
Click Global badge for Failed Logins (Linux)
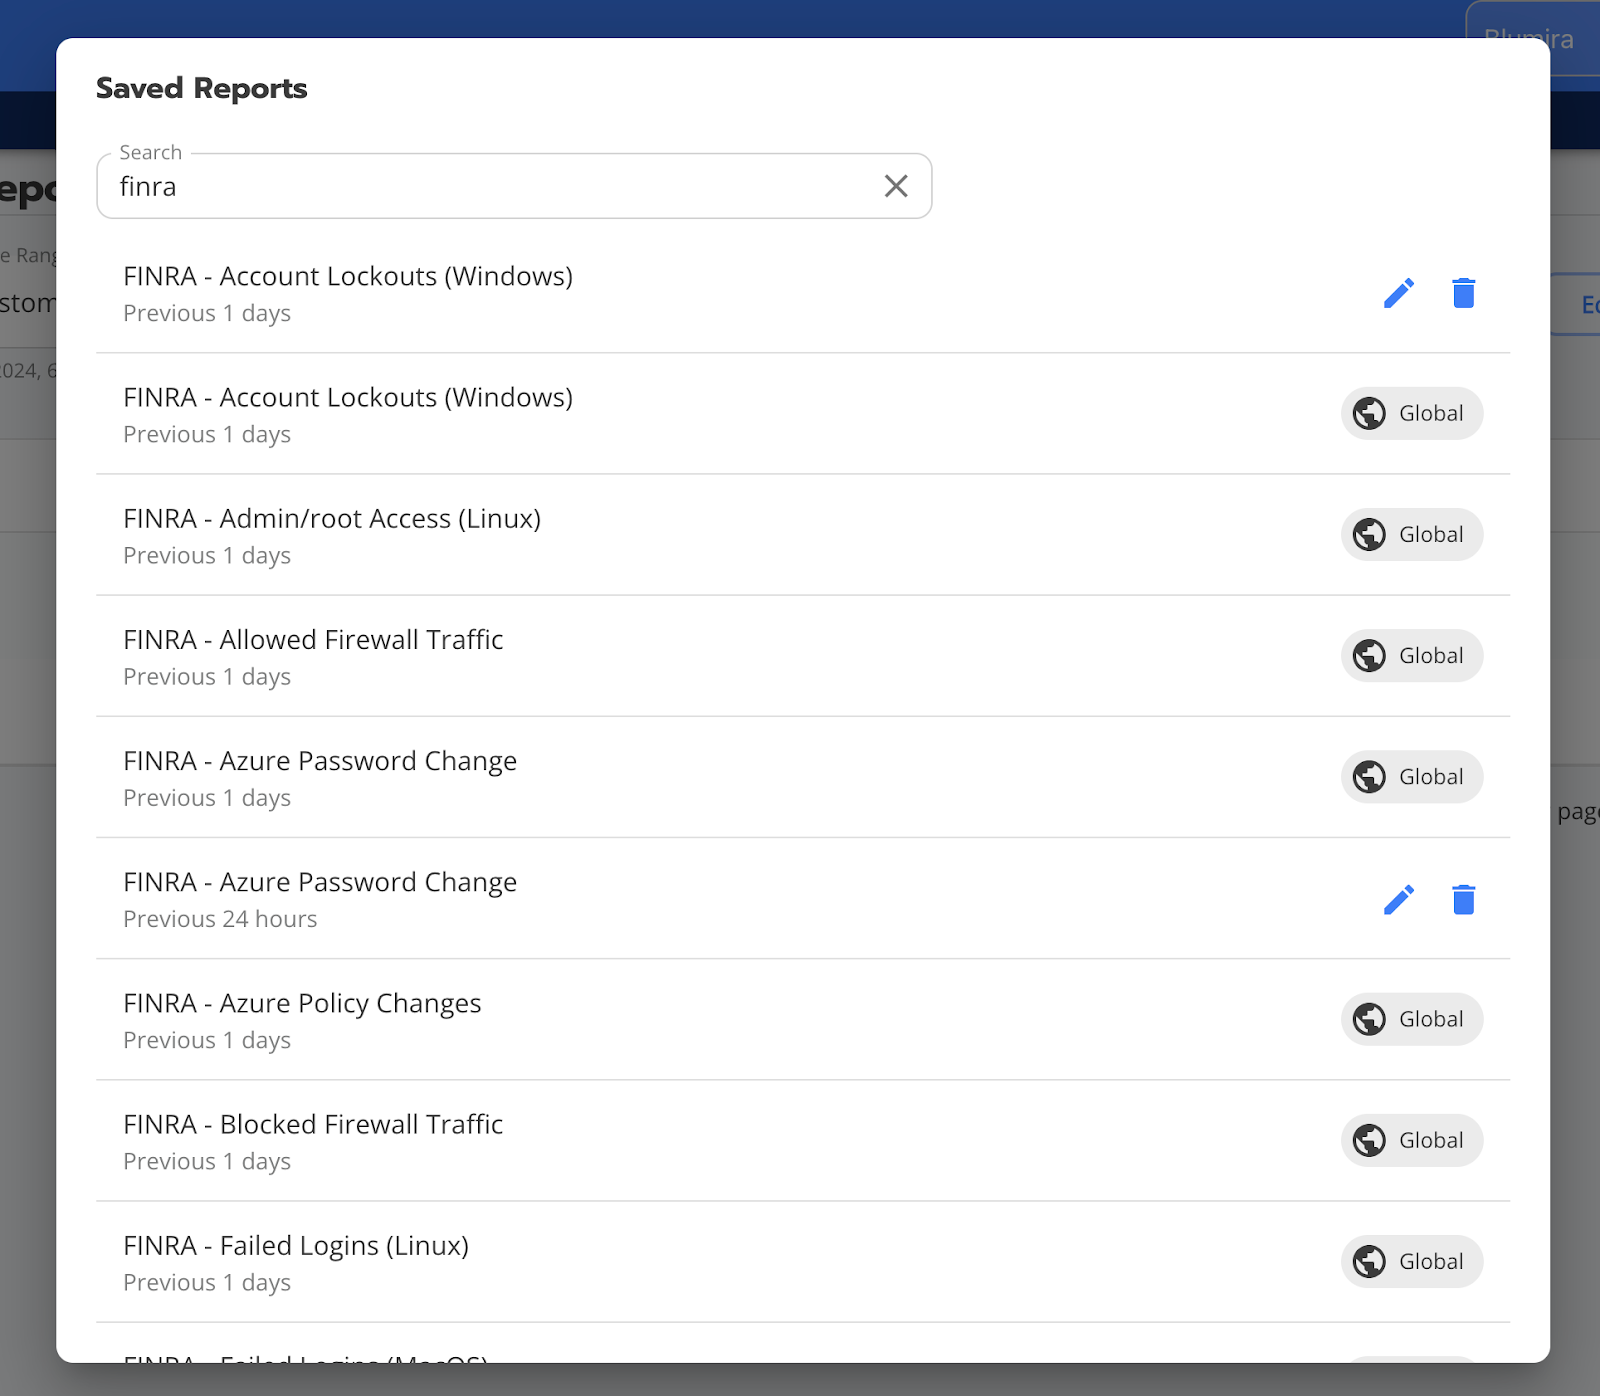pos(1411,1262)
